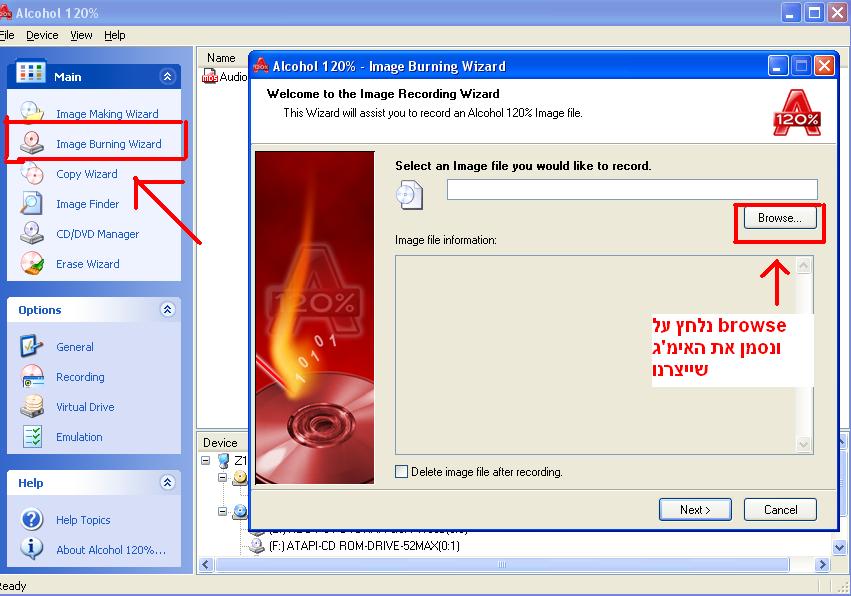Click the Browse button
The image size is (851, 596).
point(779,218)
